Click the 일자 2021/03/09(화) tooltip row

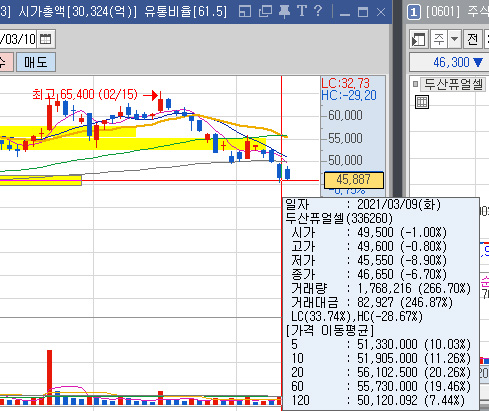pos(363,204)
